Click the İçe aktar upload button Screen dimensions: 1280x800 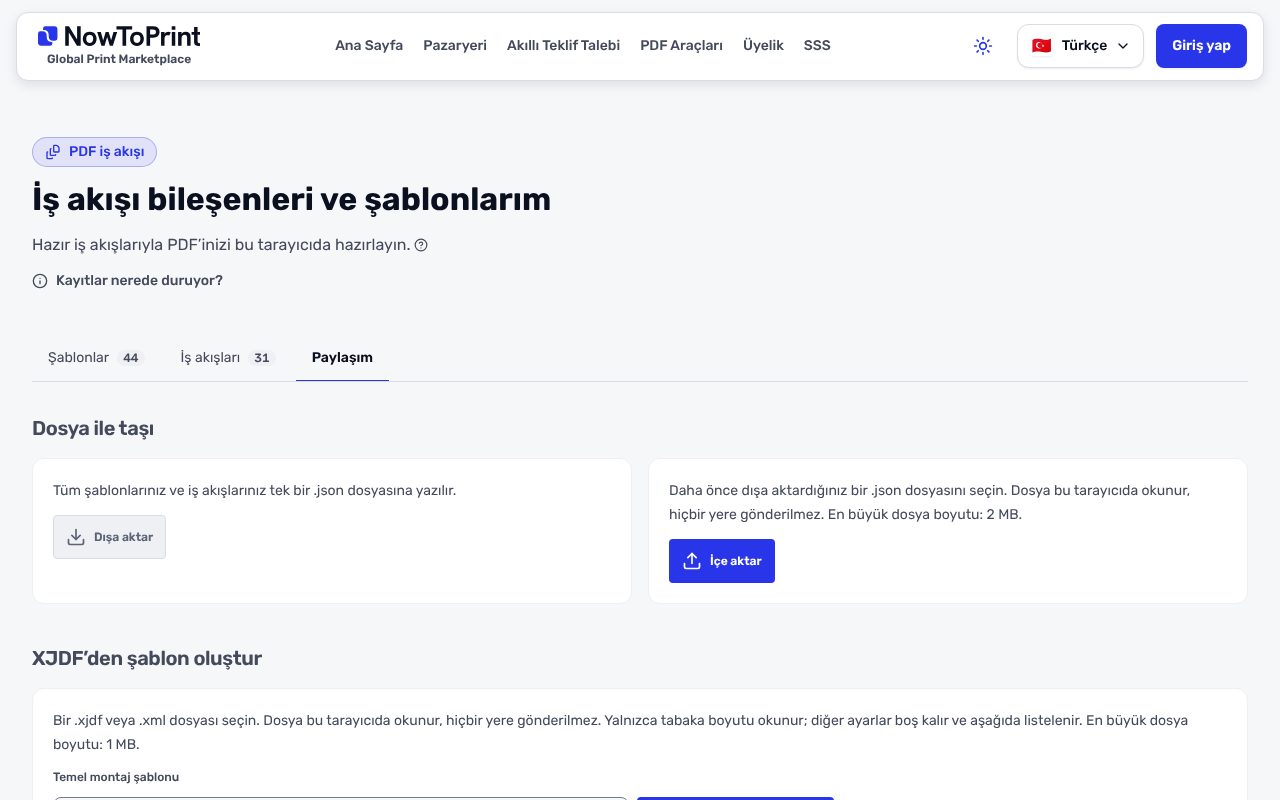click(x=721, y=561)
